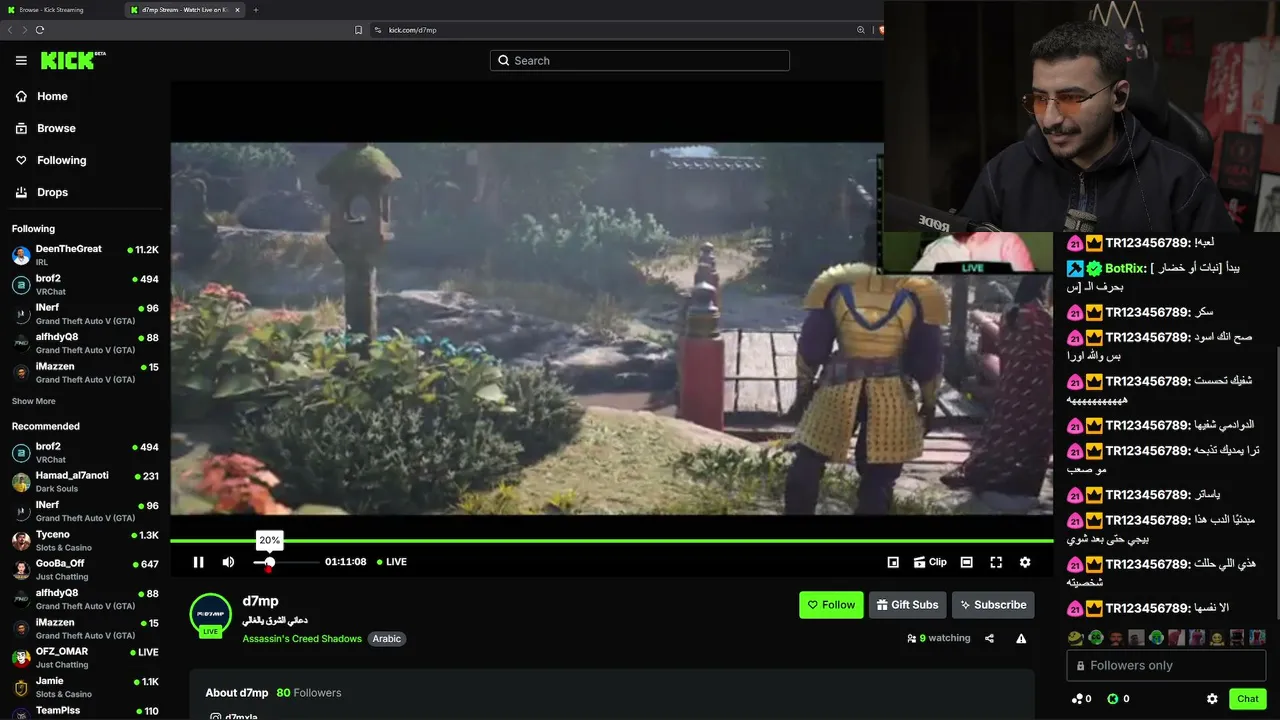
Task: Open Jamie recommended channel
Action: [x=85, y=687]
